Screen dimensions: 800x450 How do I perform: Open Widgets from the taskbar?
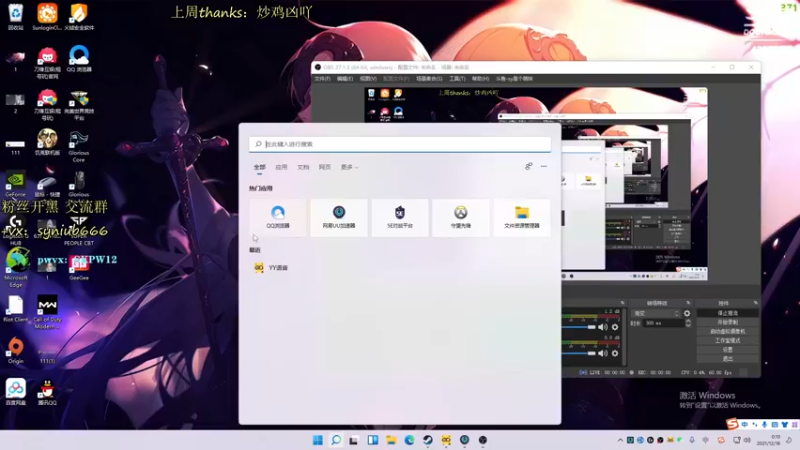[372, 440]
